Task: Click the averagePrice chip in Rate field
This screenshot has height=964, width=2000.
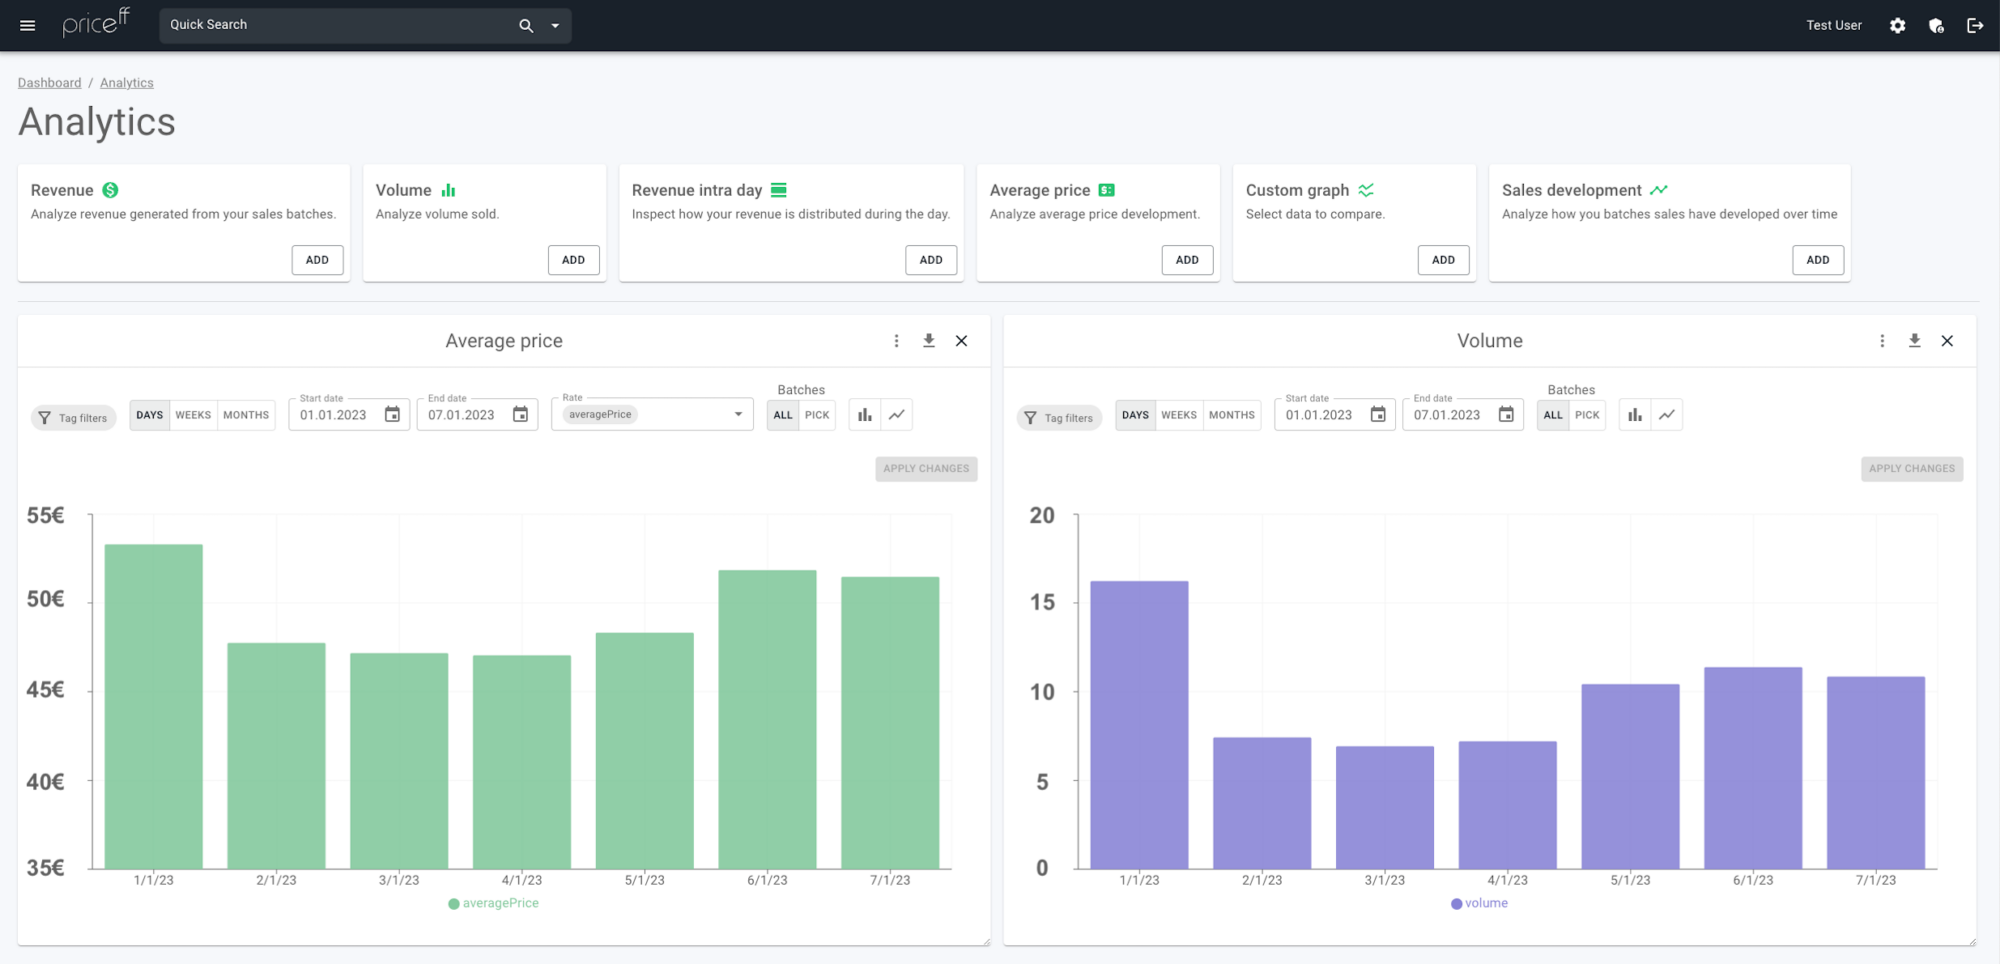Action: click(x=600, y=415)
